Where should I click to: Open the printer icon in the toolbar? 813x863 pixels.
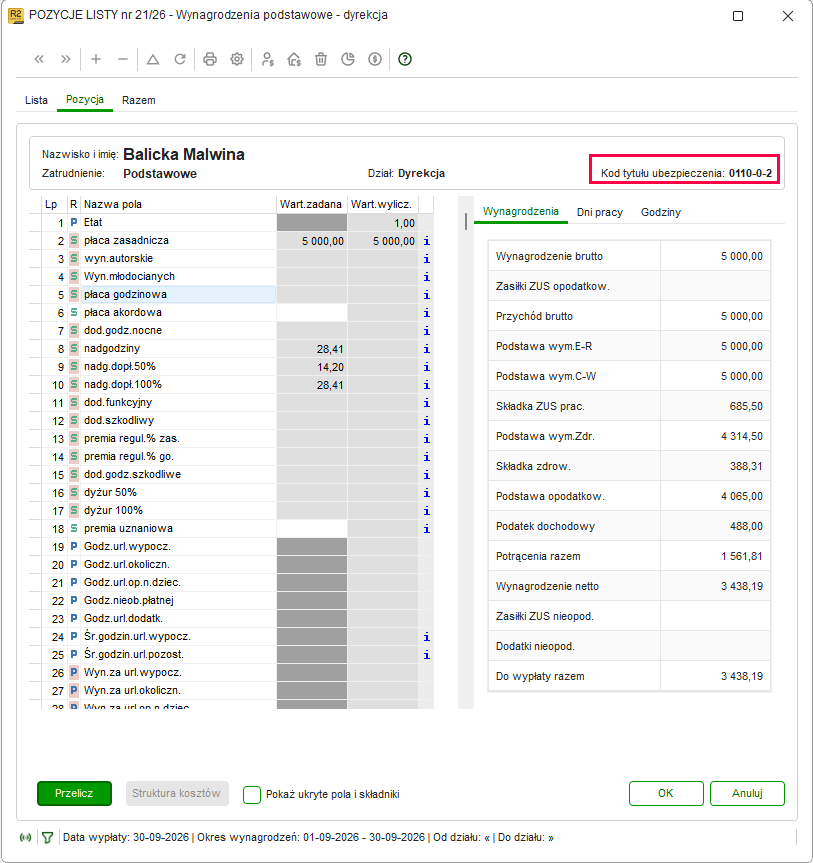pyautogui.click(x=210, y=59)
